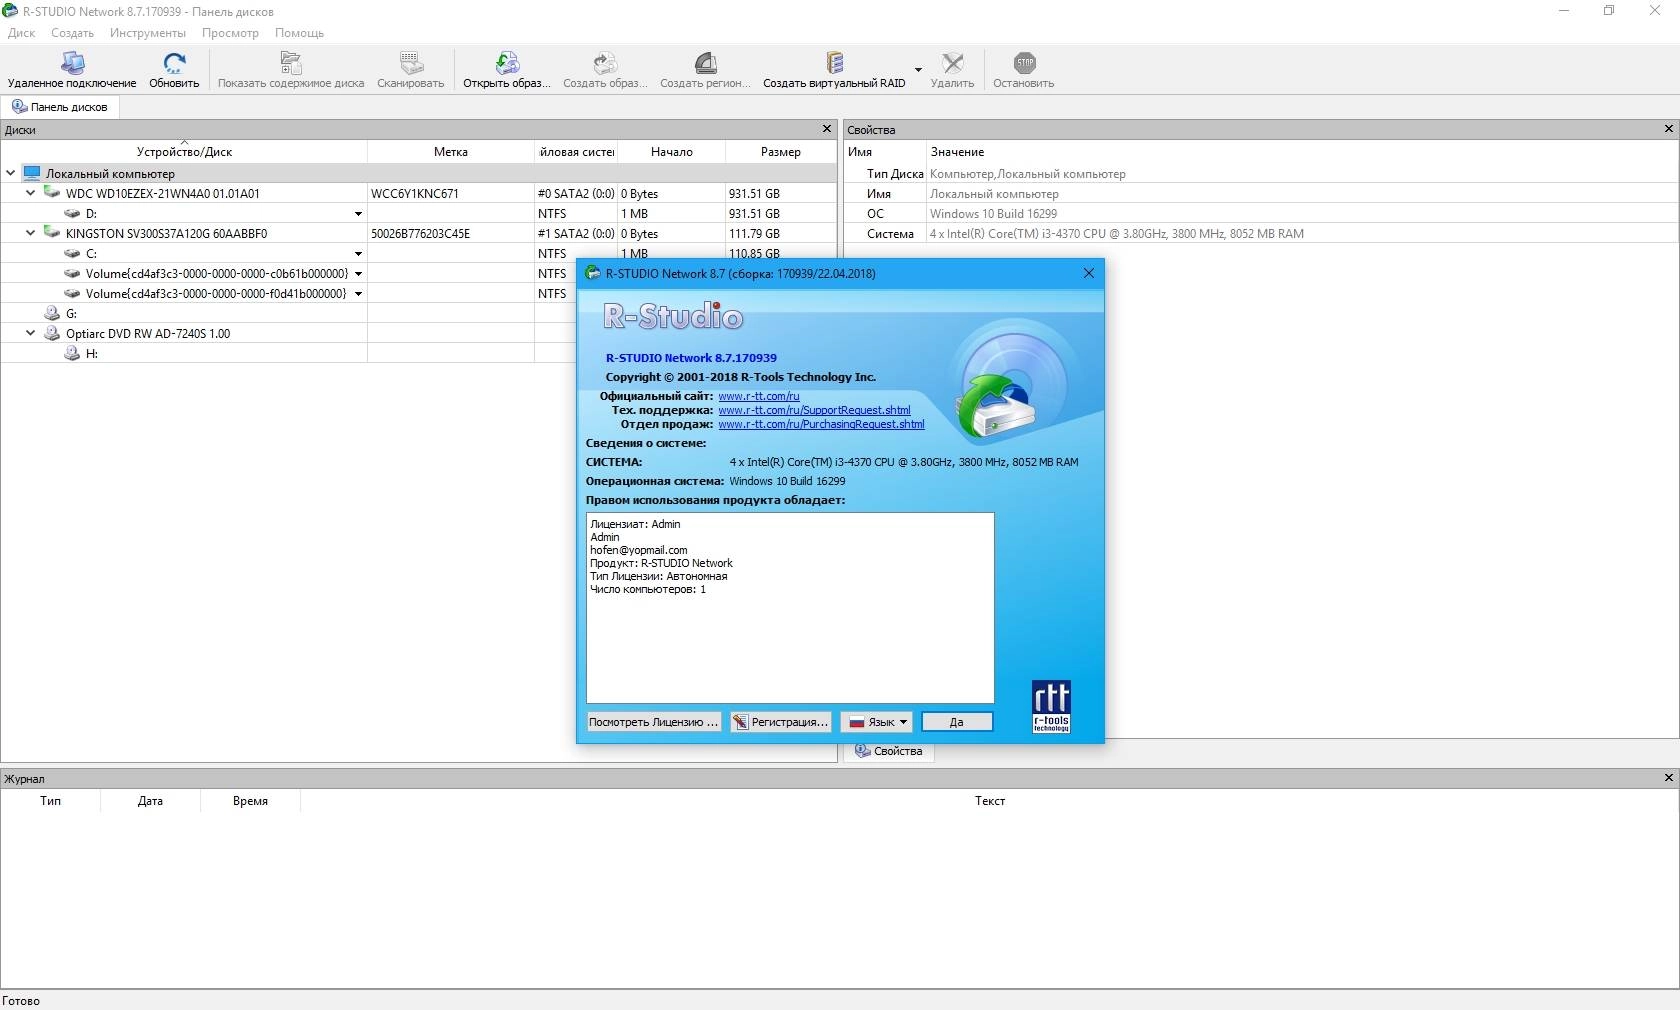Screen dimensions: 1680x1010
Task: Click the Метка column header
Action: (451, 152)
